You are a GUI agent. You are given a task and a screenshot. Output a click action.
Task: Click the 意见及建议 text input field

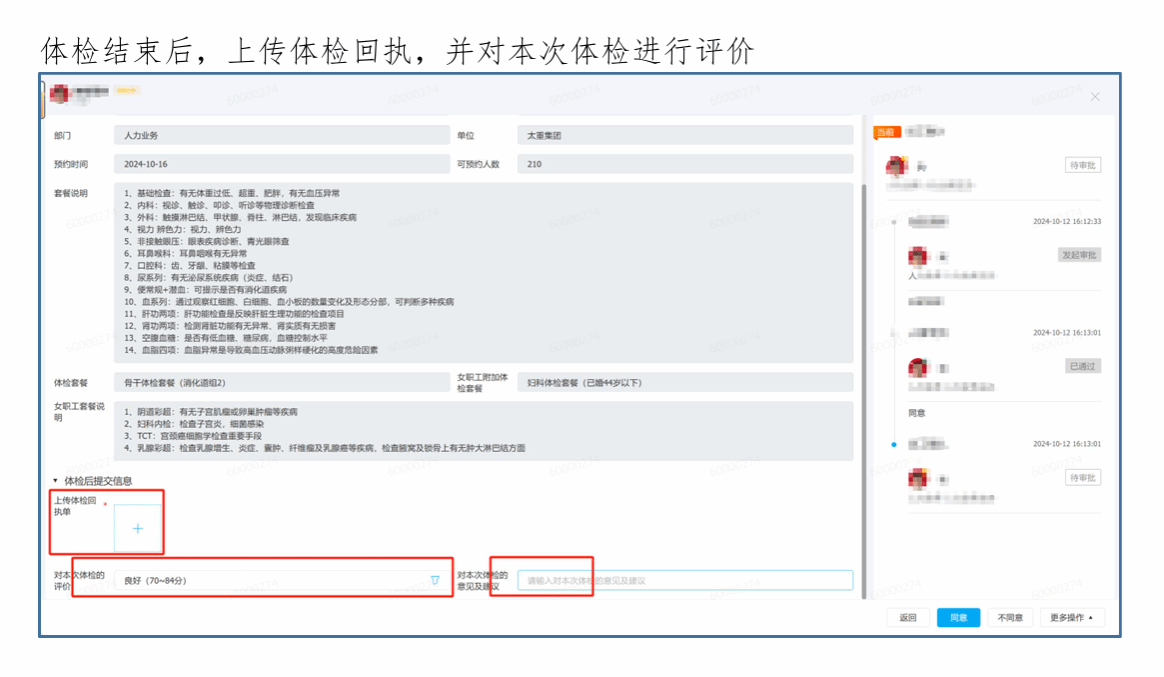pyautogui.click(x=684, y=580)
